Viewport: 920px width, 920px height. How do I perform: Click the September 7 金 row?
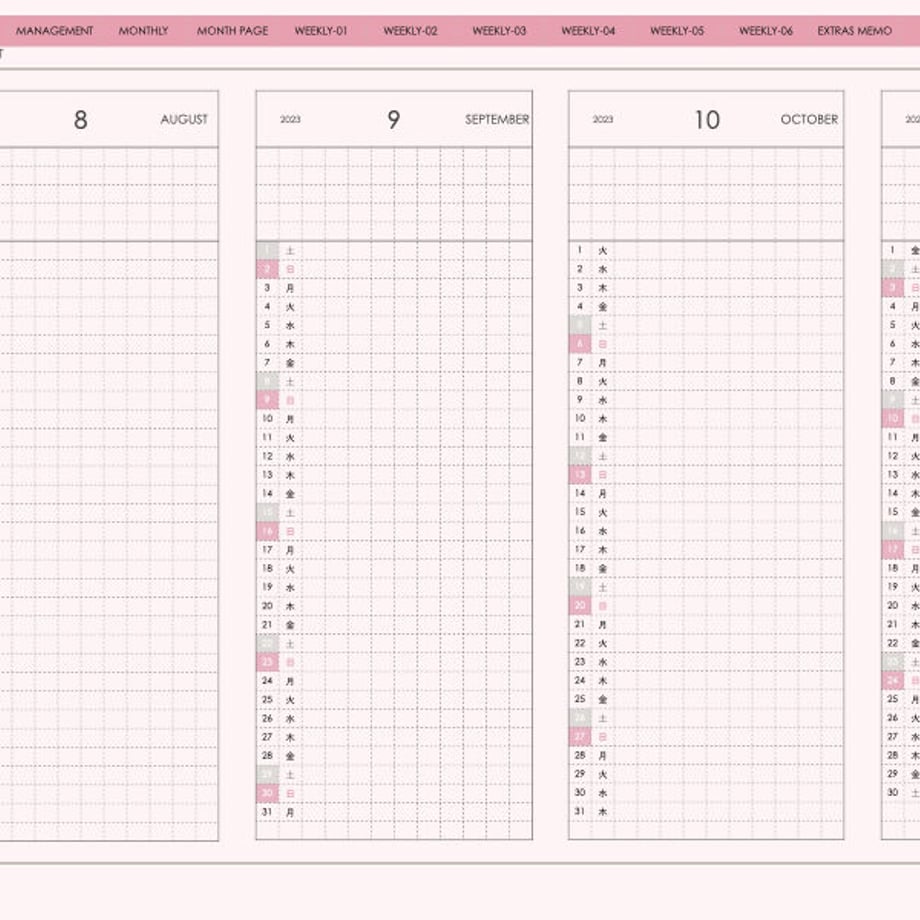(x=394, y=363)
